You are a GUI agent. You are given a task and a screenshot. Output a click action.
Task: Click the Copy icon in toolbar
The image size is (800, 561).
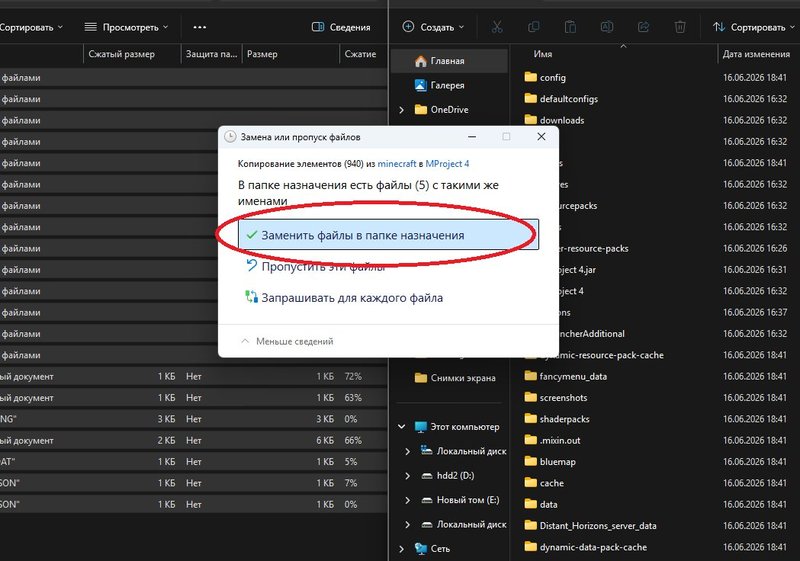click(x=534, y=27)
